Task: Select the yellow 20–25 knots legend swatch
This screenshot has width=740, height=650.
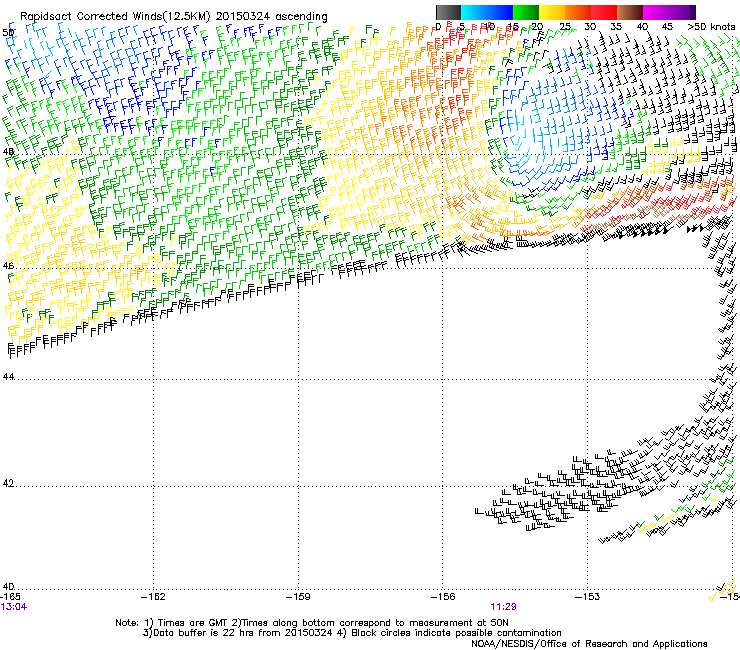Action: [x=552, y=12]
